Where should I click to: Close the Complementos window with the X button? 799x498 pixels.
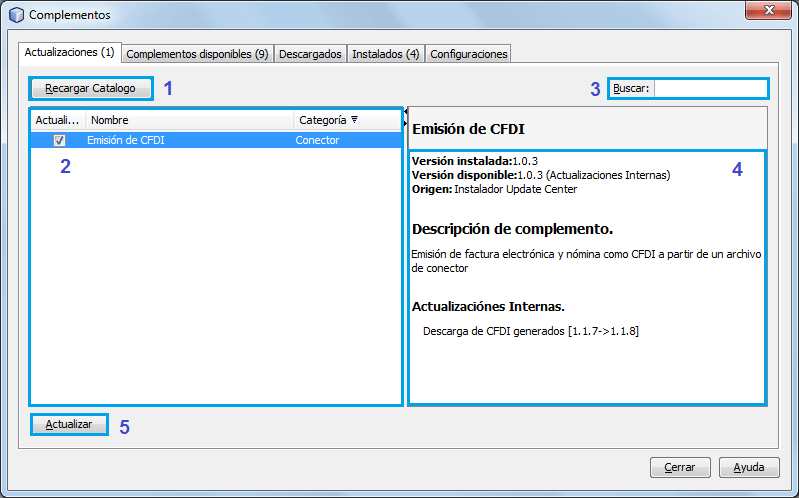769,11
